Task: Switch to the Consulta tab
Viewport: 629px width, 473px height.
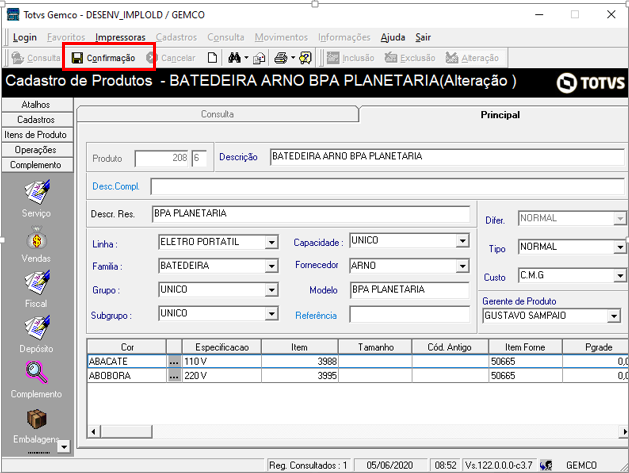Action: coord(217,114)
